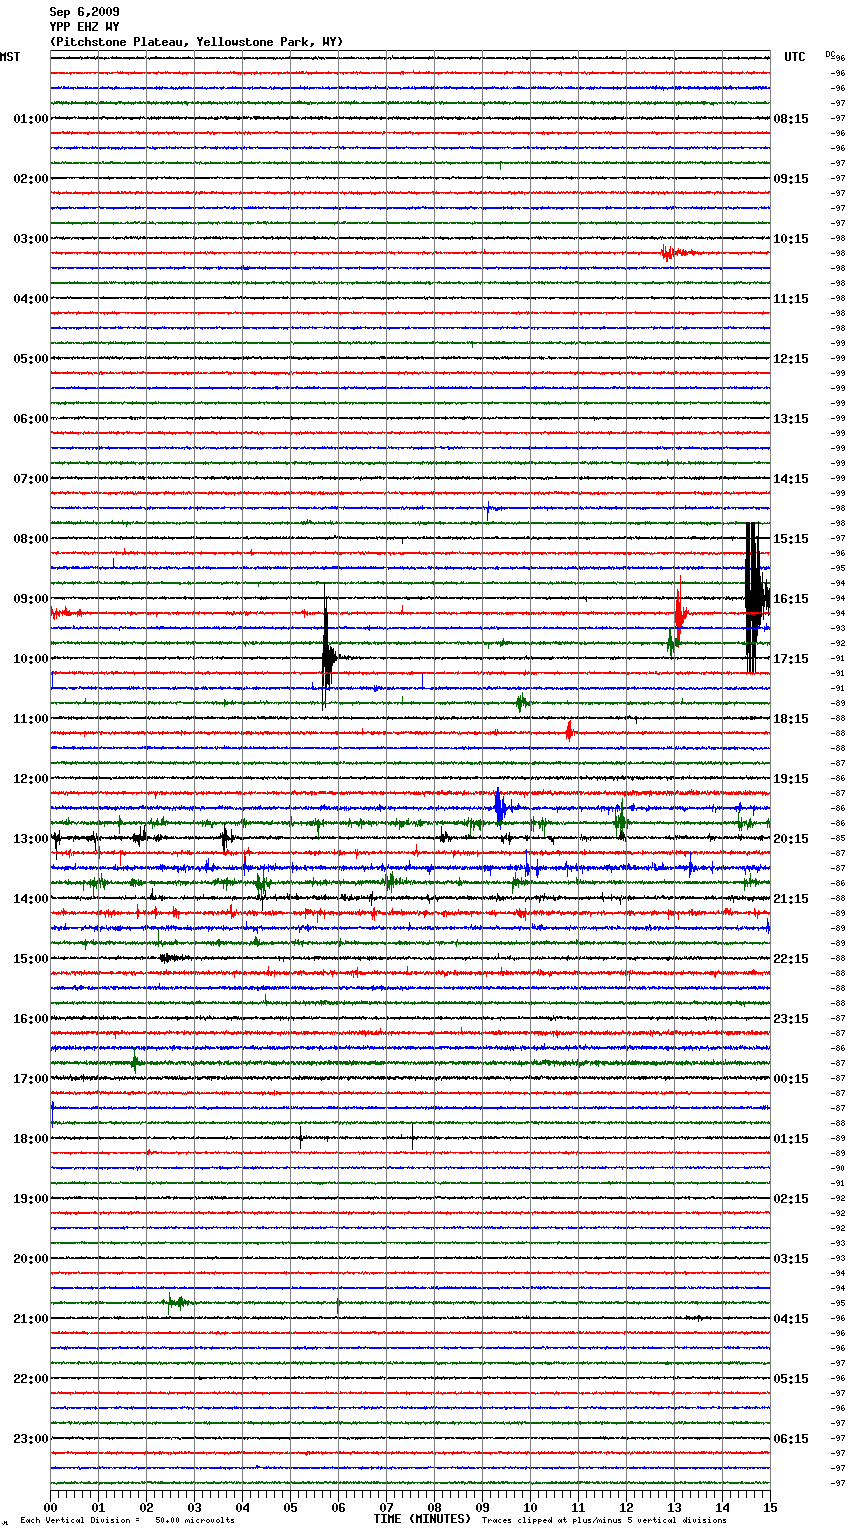
Task: Click minute tick label 03 on x-axis
Action: click(x=194, y=1507)
